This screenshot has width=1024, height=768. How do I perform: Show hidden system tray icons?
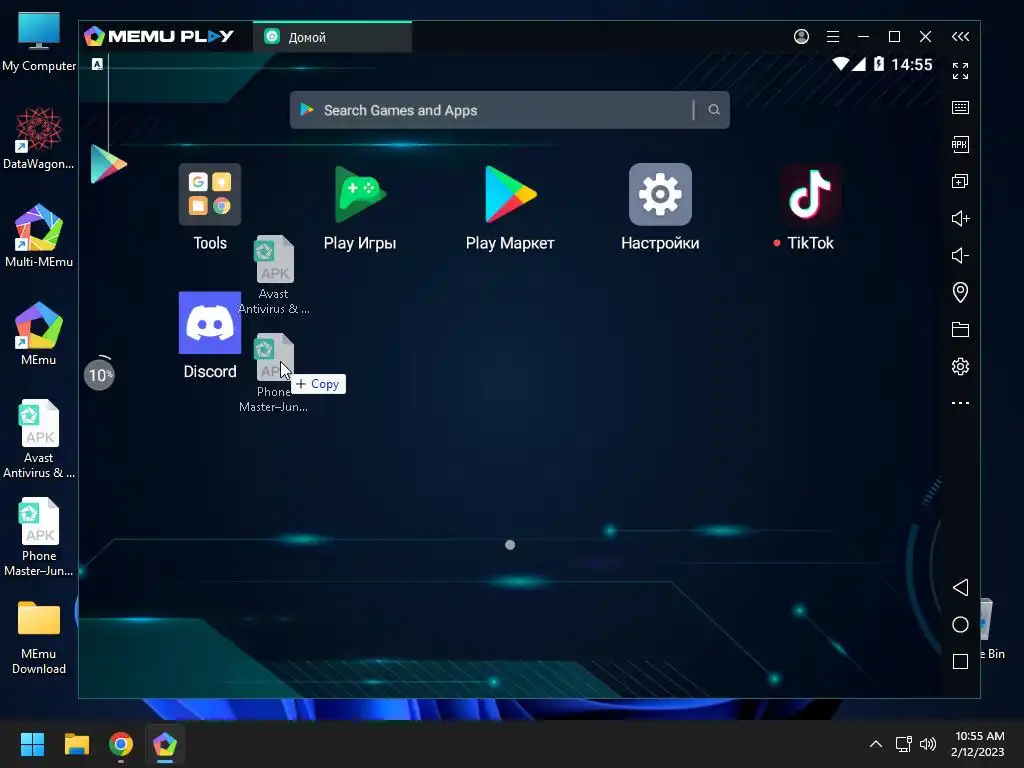(x=876, y=744)
